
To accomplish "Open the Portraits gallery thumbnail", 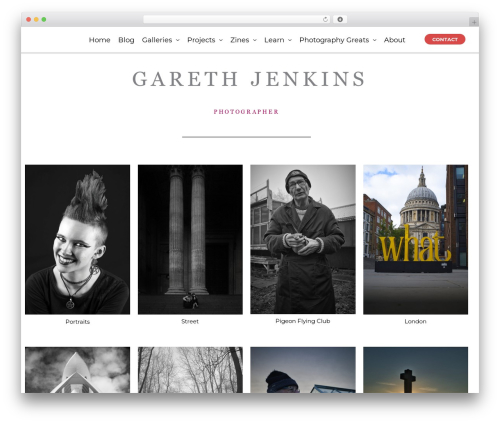I will point(77,239).
